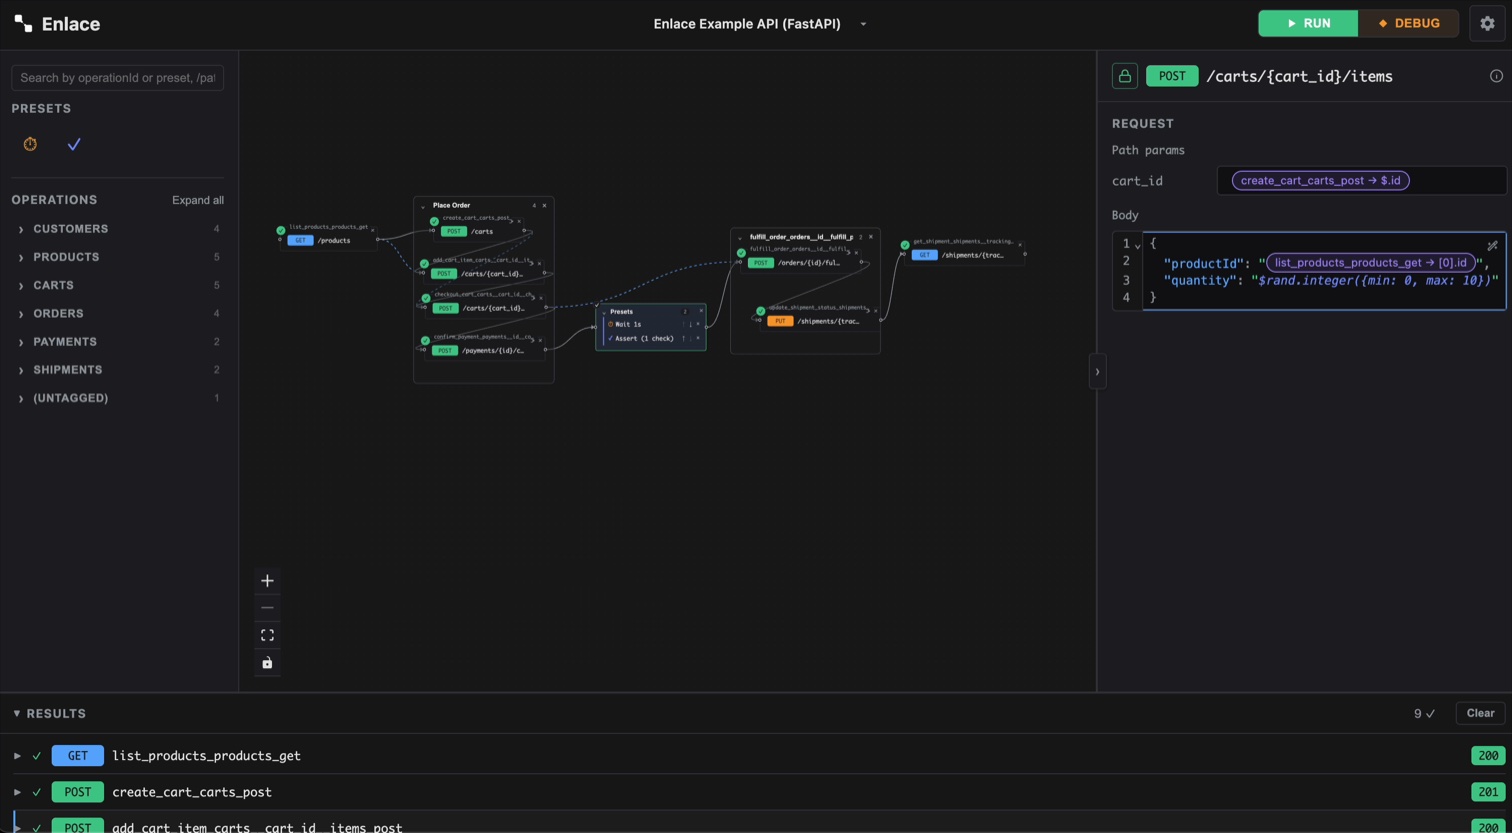Click the Enlace logo icon
This screenshot has width=1512, height=833.
(23, 24)
